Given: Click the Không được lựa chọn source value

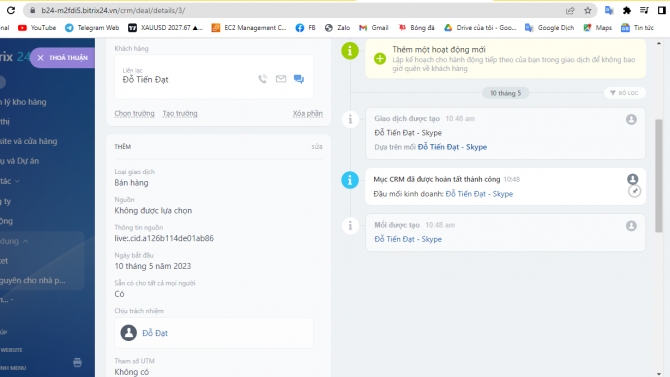Looking at the screenshot, I should 153,211.
